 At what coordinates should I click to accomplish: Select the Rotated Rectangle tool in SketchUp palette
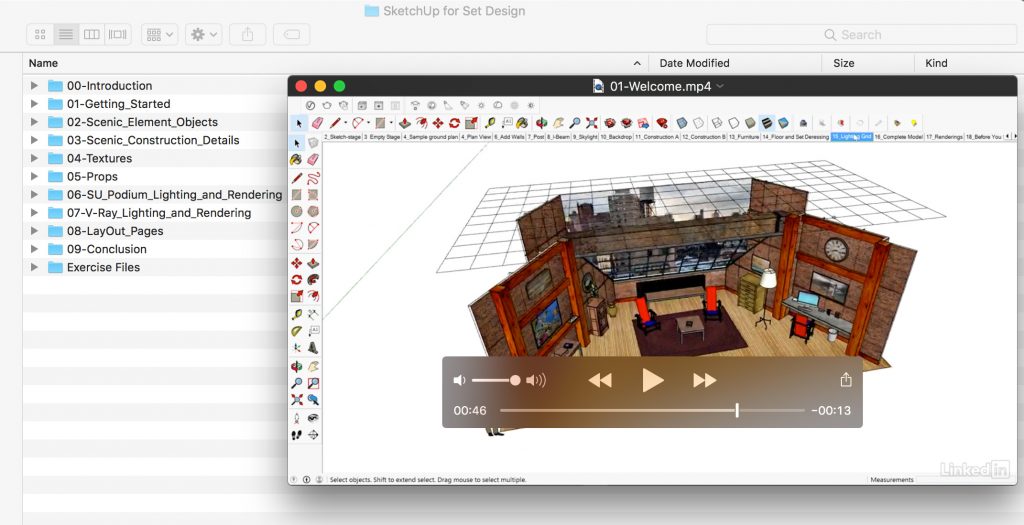[x=313, y=195]
